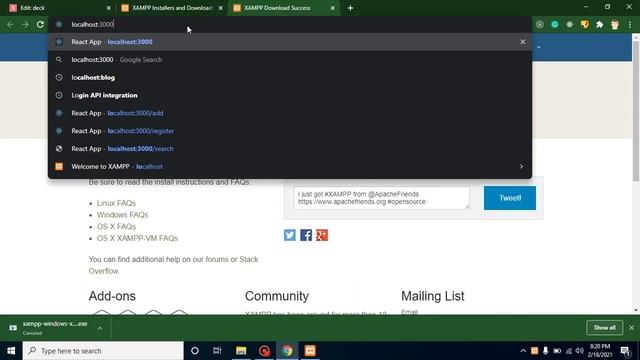Click the page vertical scrollbar
The image size is (640, 360).
636,110
